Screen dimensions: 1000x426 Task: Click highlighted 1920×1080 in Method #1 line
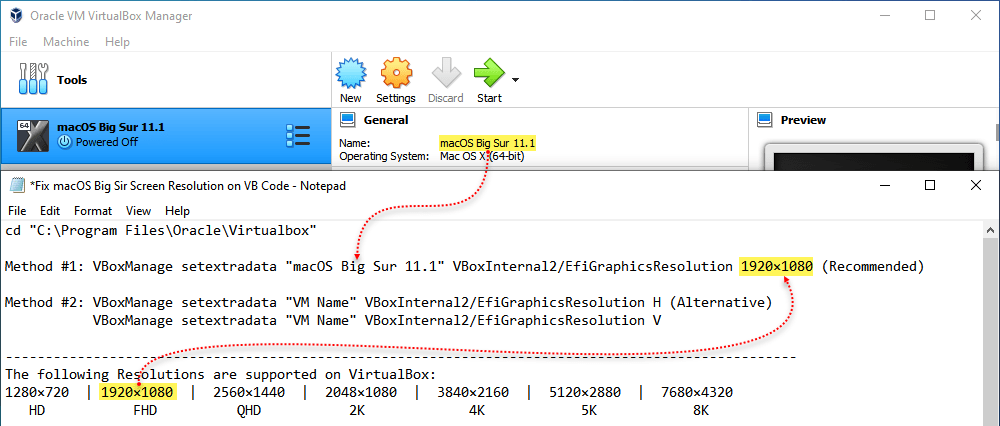click(x=776, y=266)
